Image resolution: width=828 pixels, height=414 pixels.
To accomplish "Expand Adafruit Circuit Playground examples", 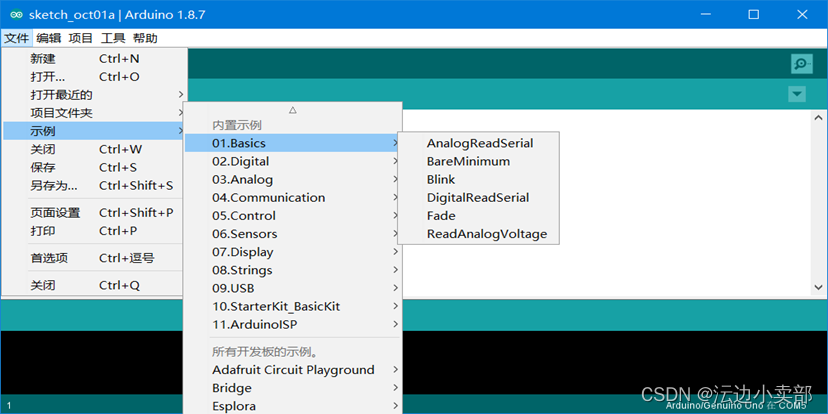I will [293, 370].
